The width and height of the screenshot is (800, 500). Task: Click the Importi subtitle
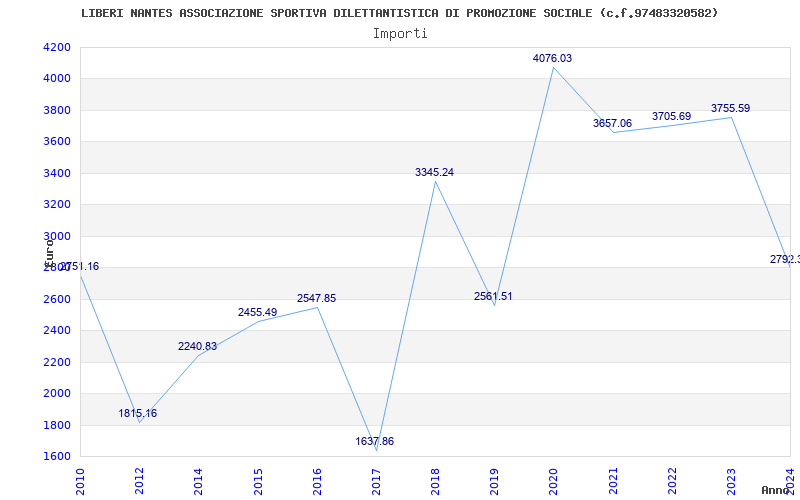400,34
